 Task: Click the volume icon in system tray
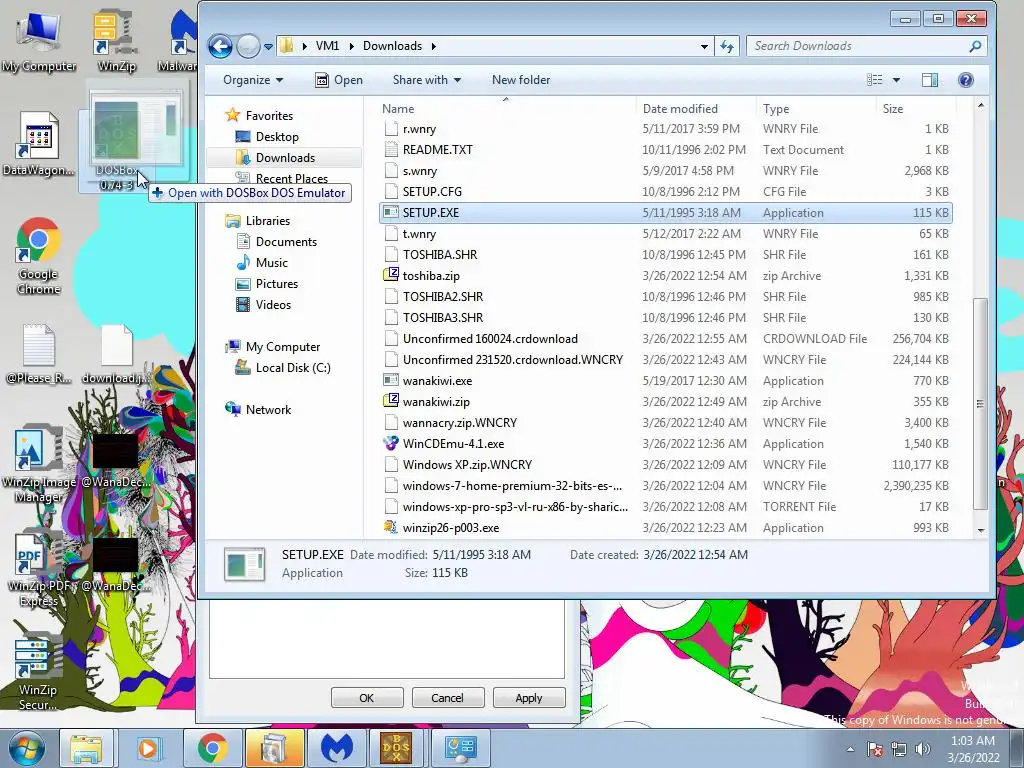pos(922,748)
